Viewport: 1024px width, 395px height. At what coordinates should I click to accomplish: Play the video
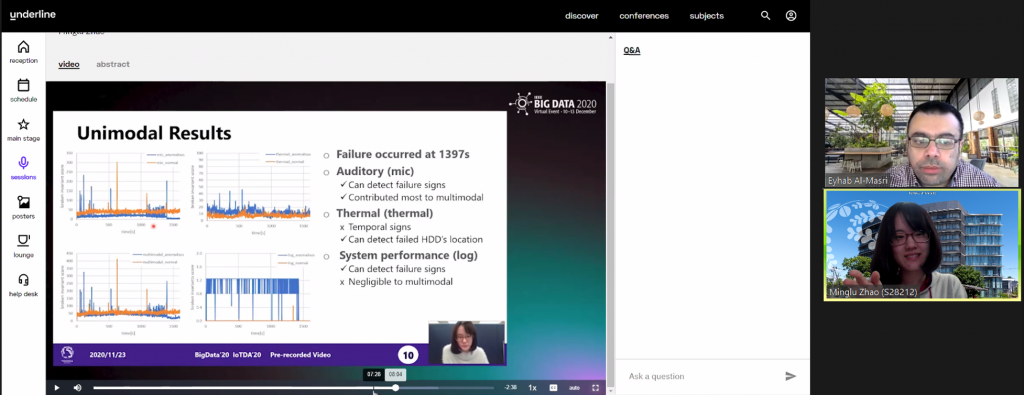click(57, 388)
